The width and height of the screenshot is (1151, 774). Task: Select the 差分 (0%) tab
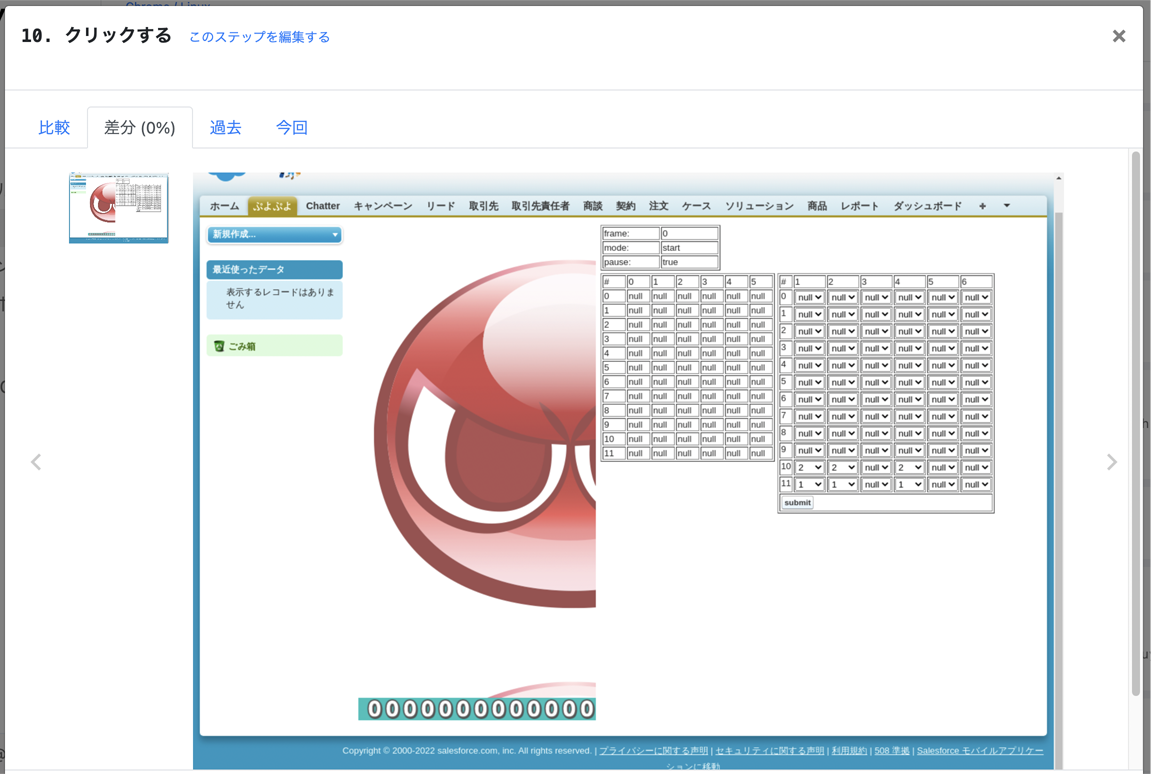tap(139, 127)
